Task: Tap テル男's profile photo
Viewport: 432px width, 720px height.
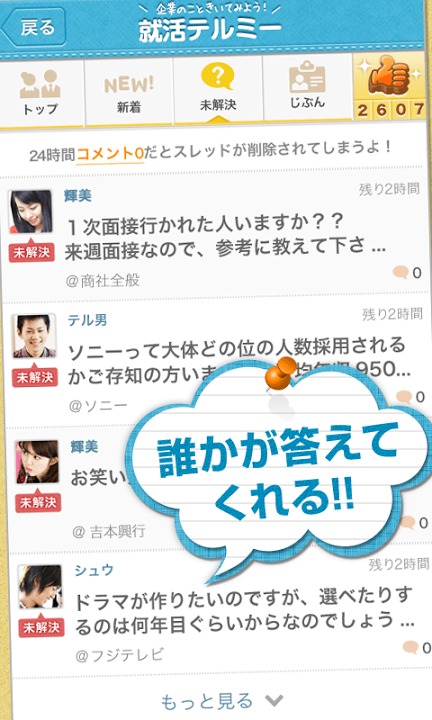Action: (34, 336)
